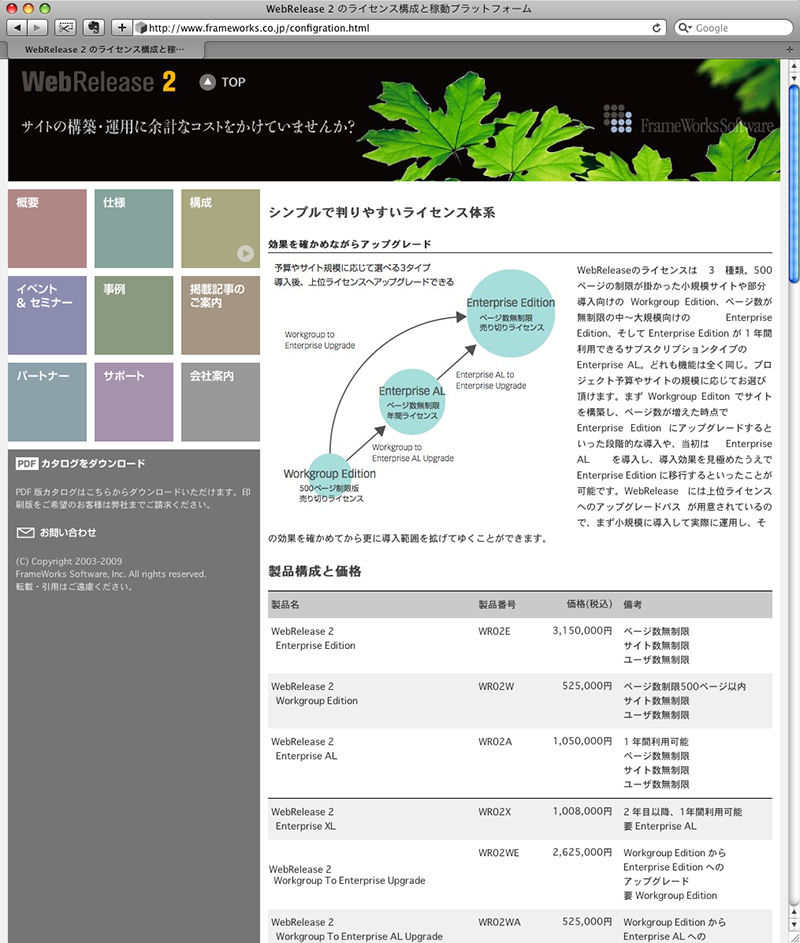Click the price 1,050,000円

[582, 742]
